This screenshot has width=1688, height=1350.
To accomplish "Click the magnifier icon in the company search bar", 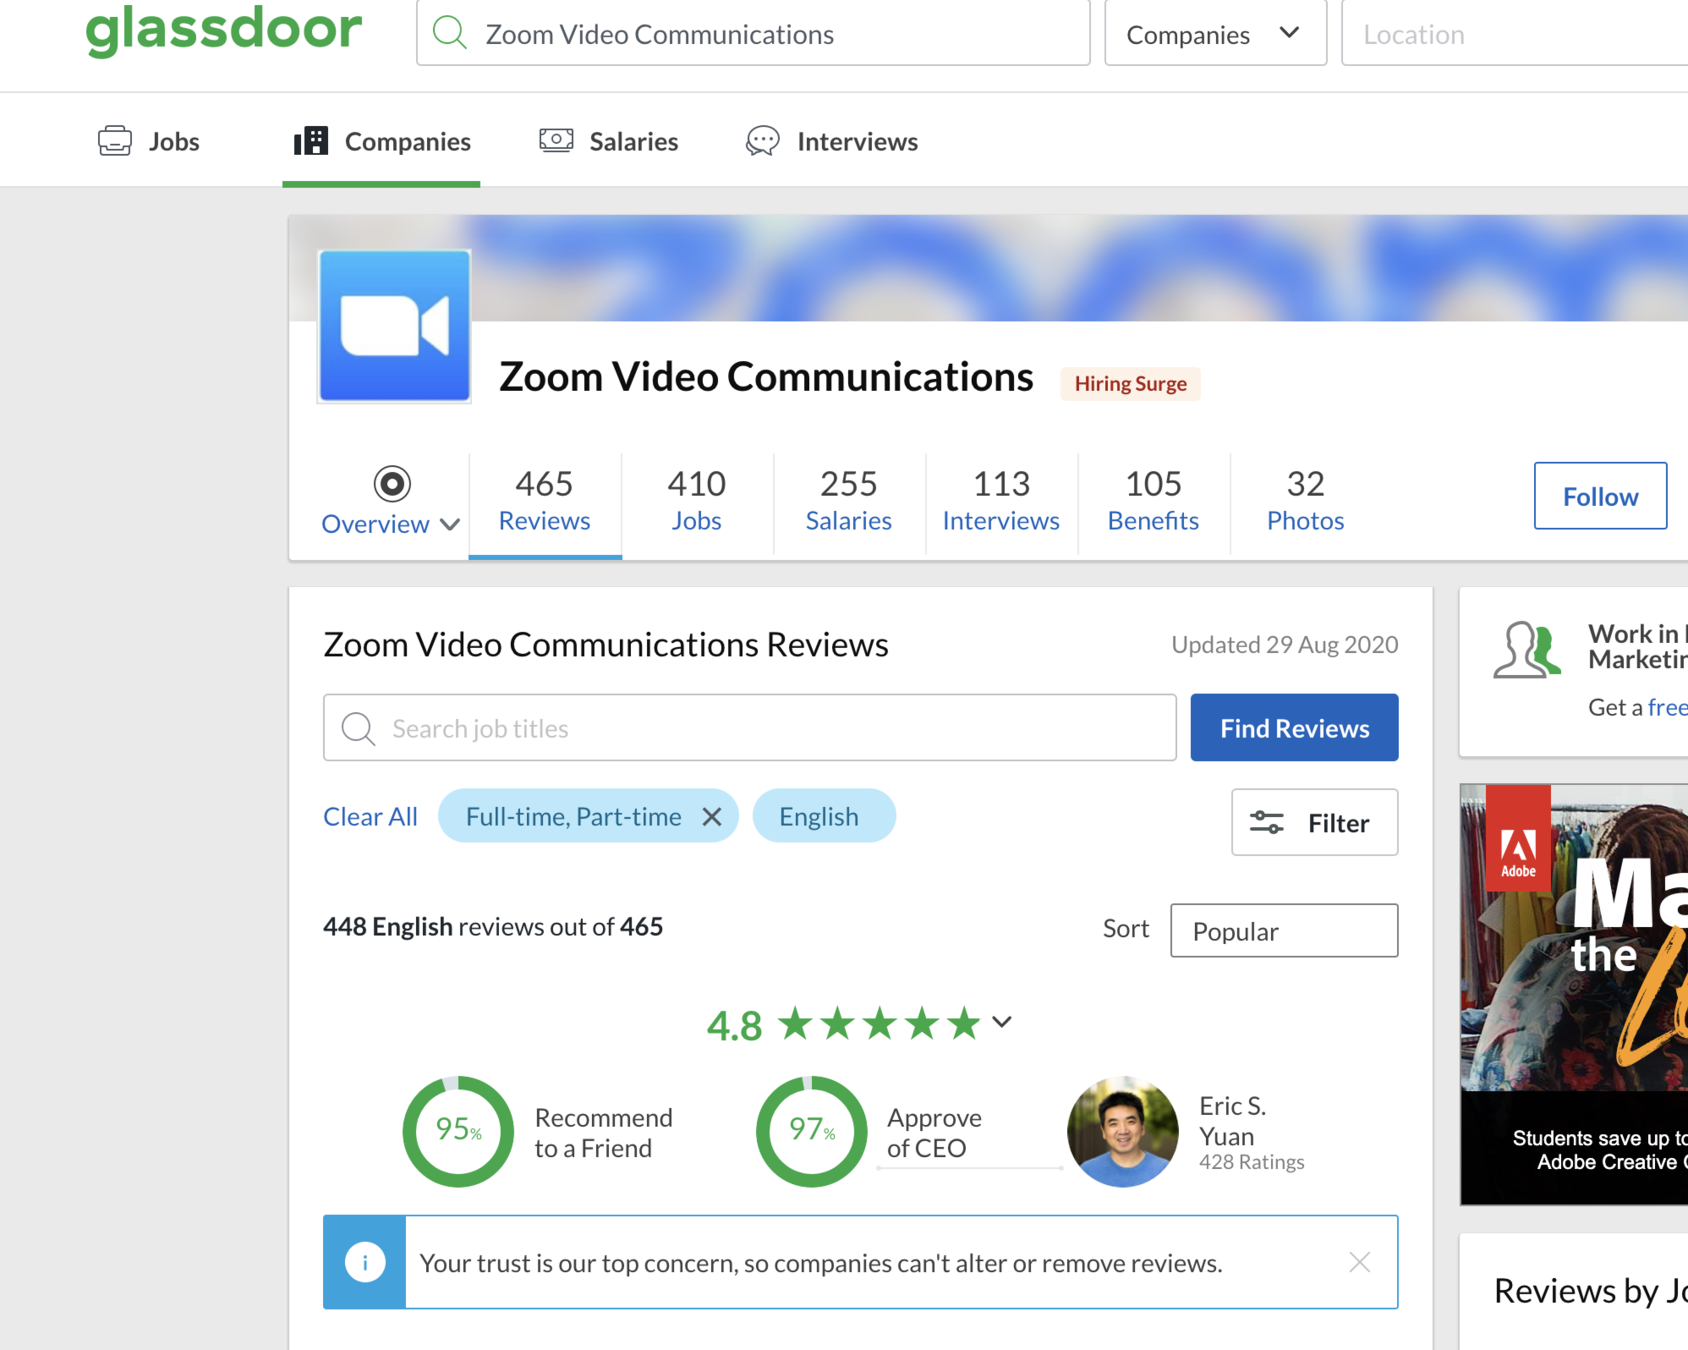I will [450, 34].
